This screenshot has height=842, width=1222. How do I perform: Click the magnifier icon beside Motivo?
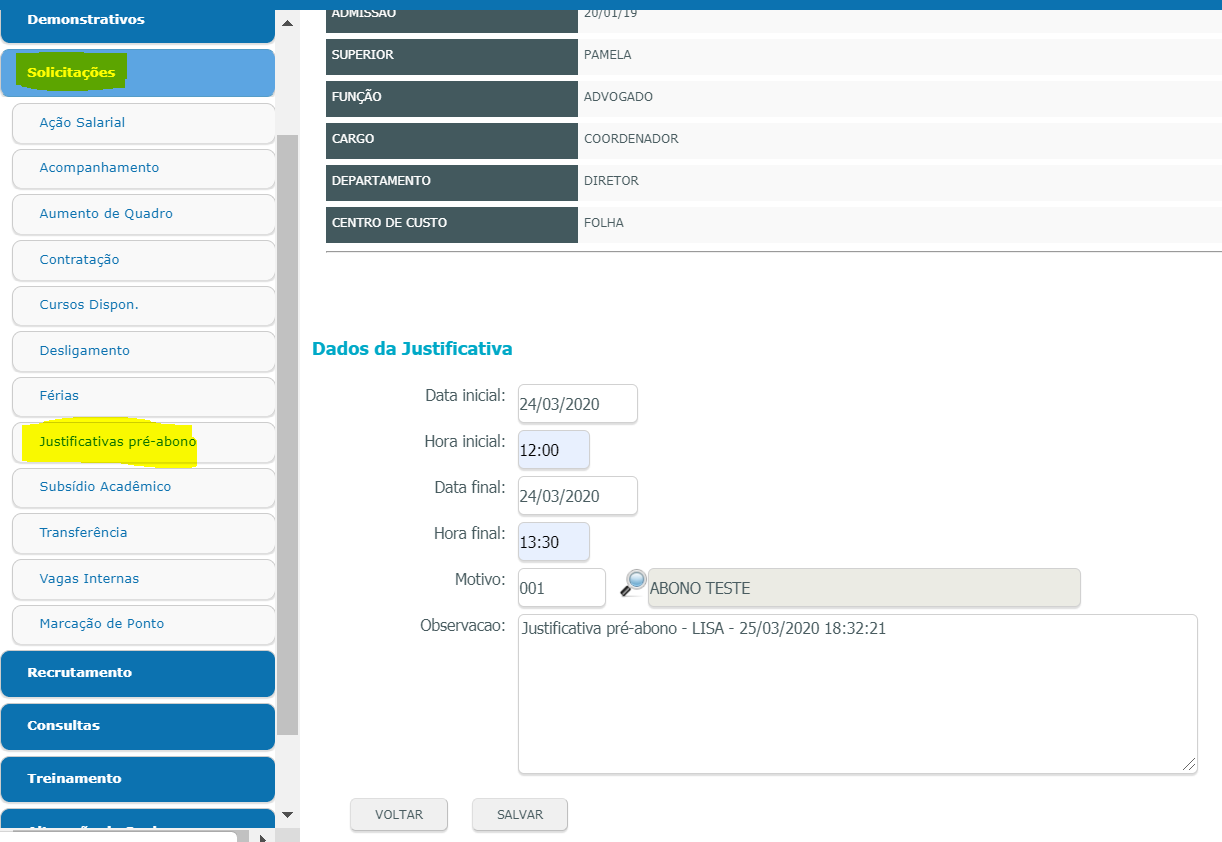633,583
